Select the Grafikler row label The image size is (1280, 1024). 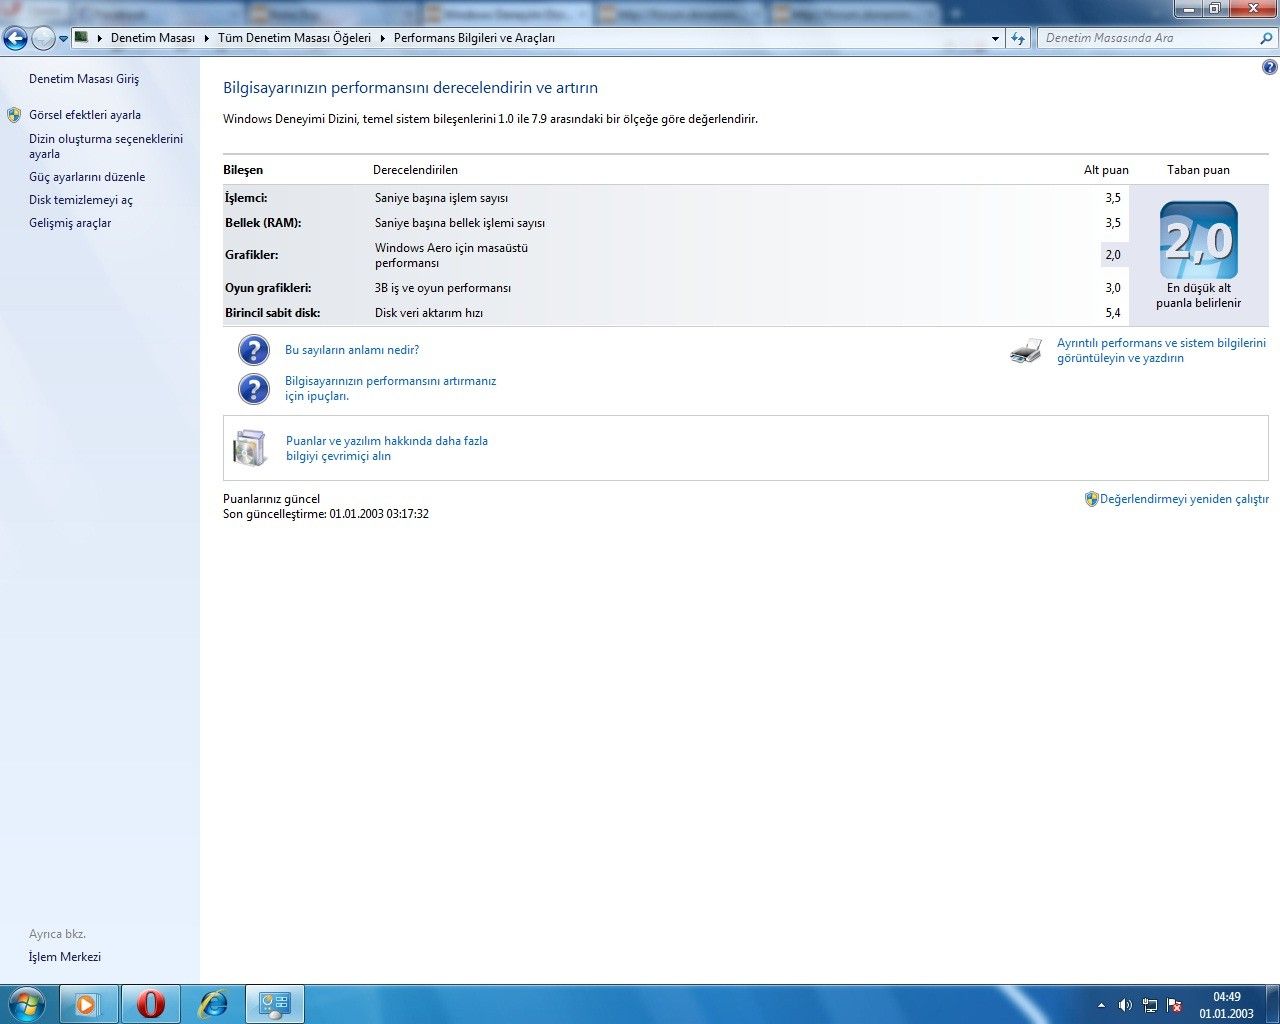pyautogui.click(x=252, y=255)
